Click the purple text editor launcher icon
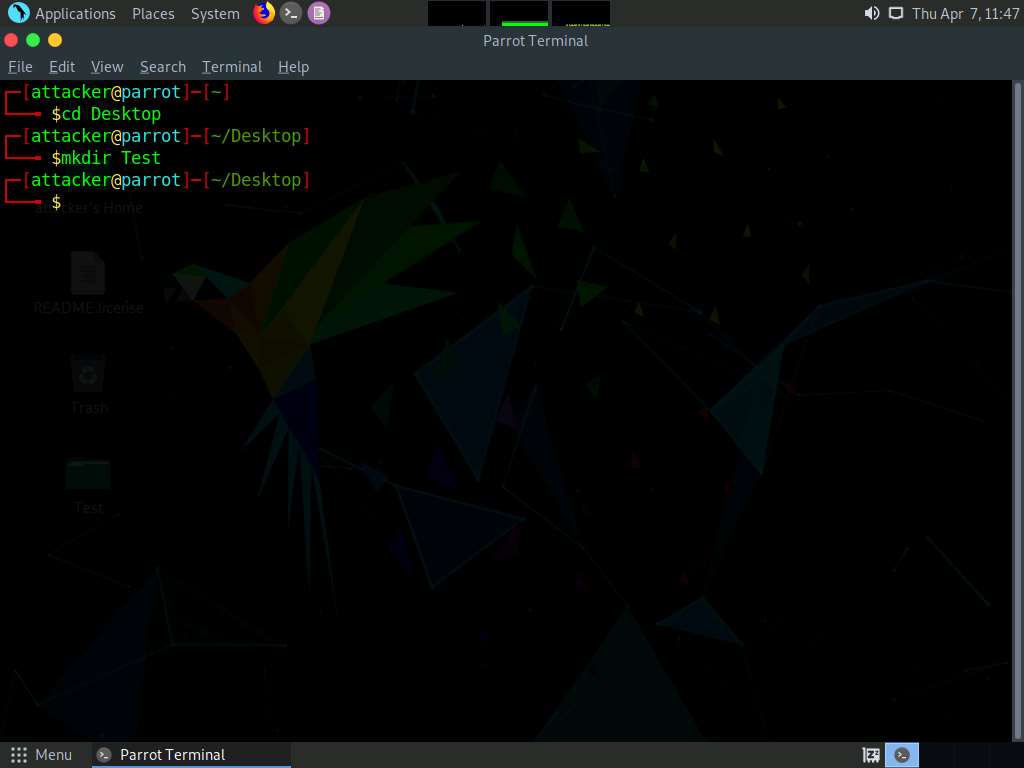 pos(318,13)
